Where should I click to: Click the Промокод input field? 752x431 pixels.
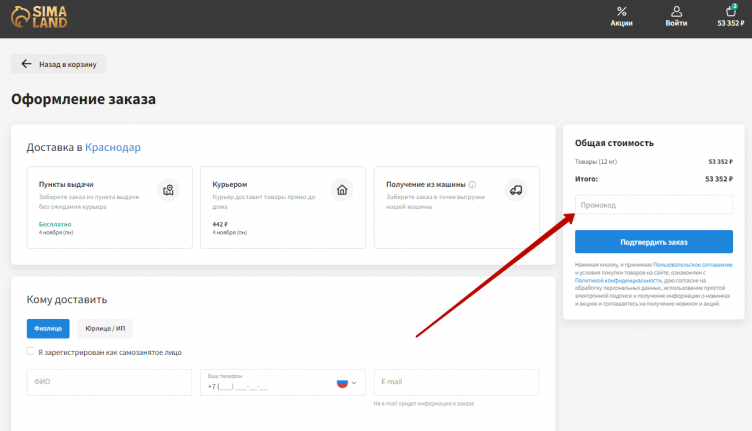click(654, 205)
